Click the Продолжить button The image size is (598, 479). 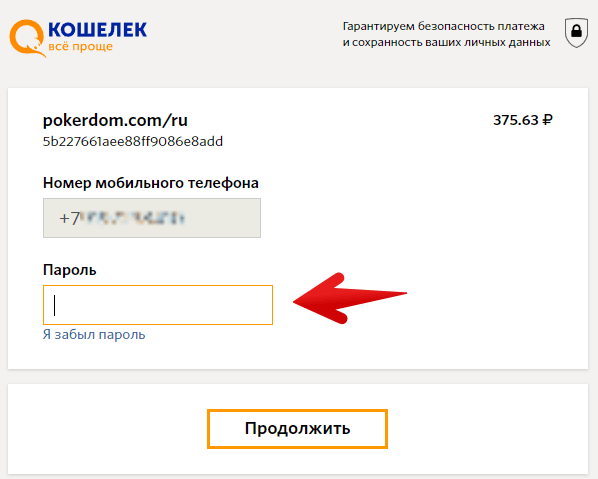pos(297,429)
